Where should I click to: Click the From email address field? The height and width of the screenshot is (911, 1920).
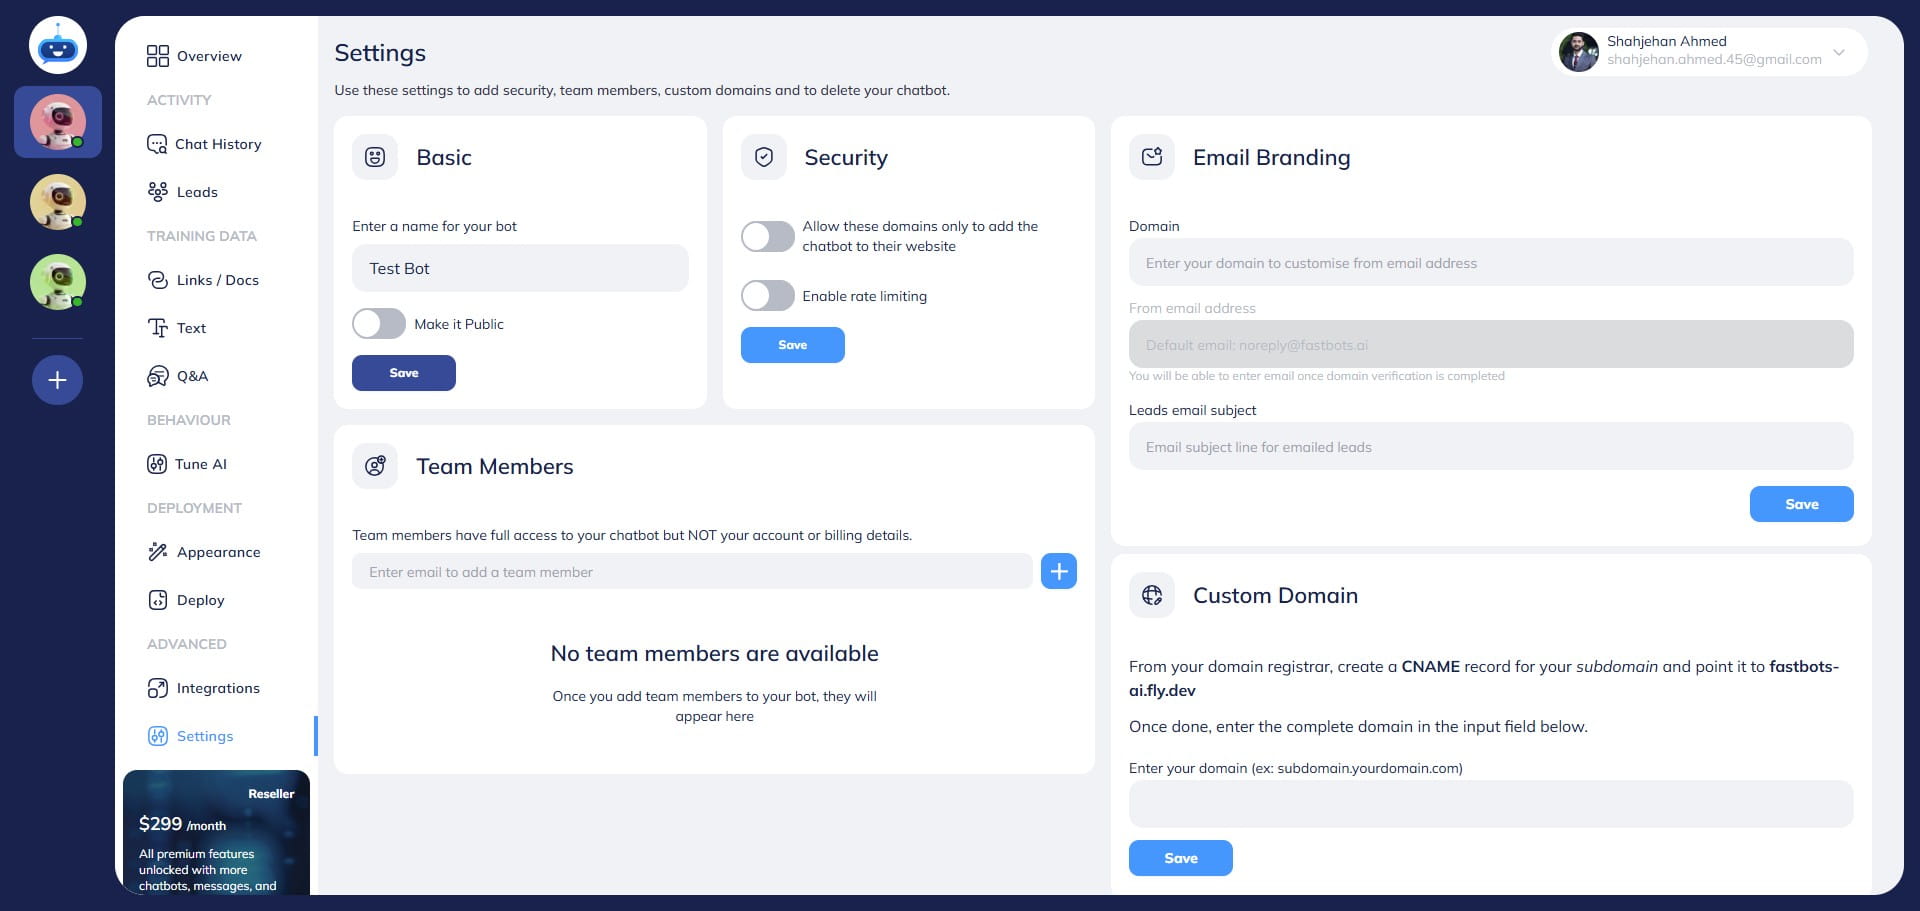[1491, 344]
